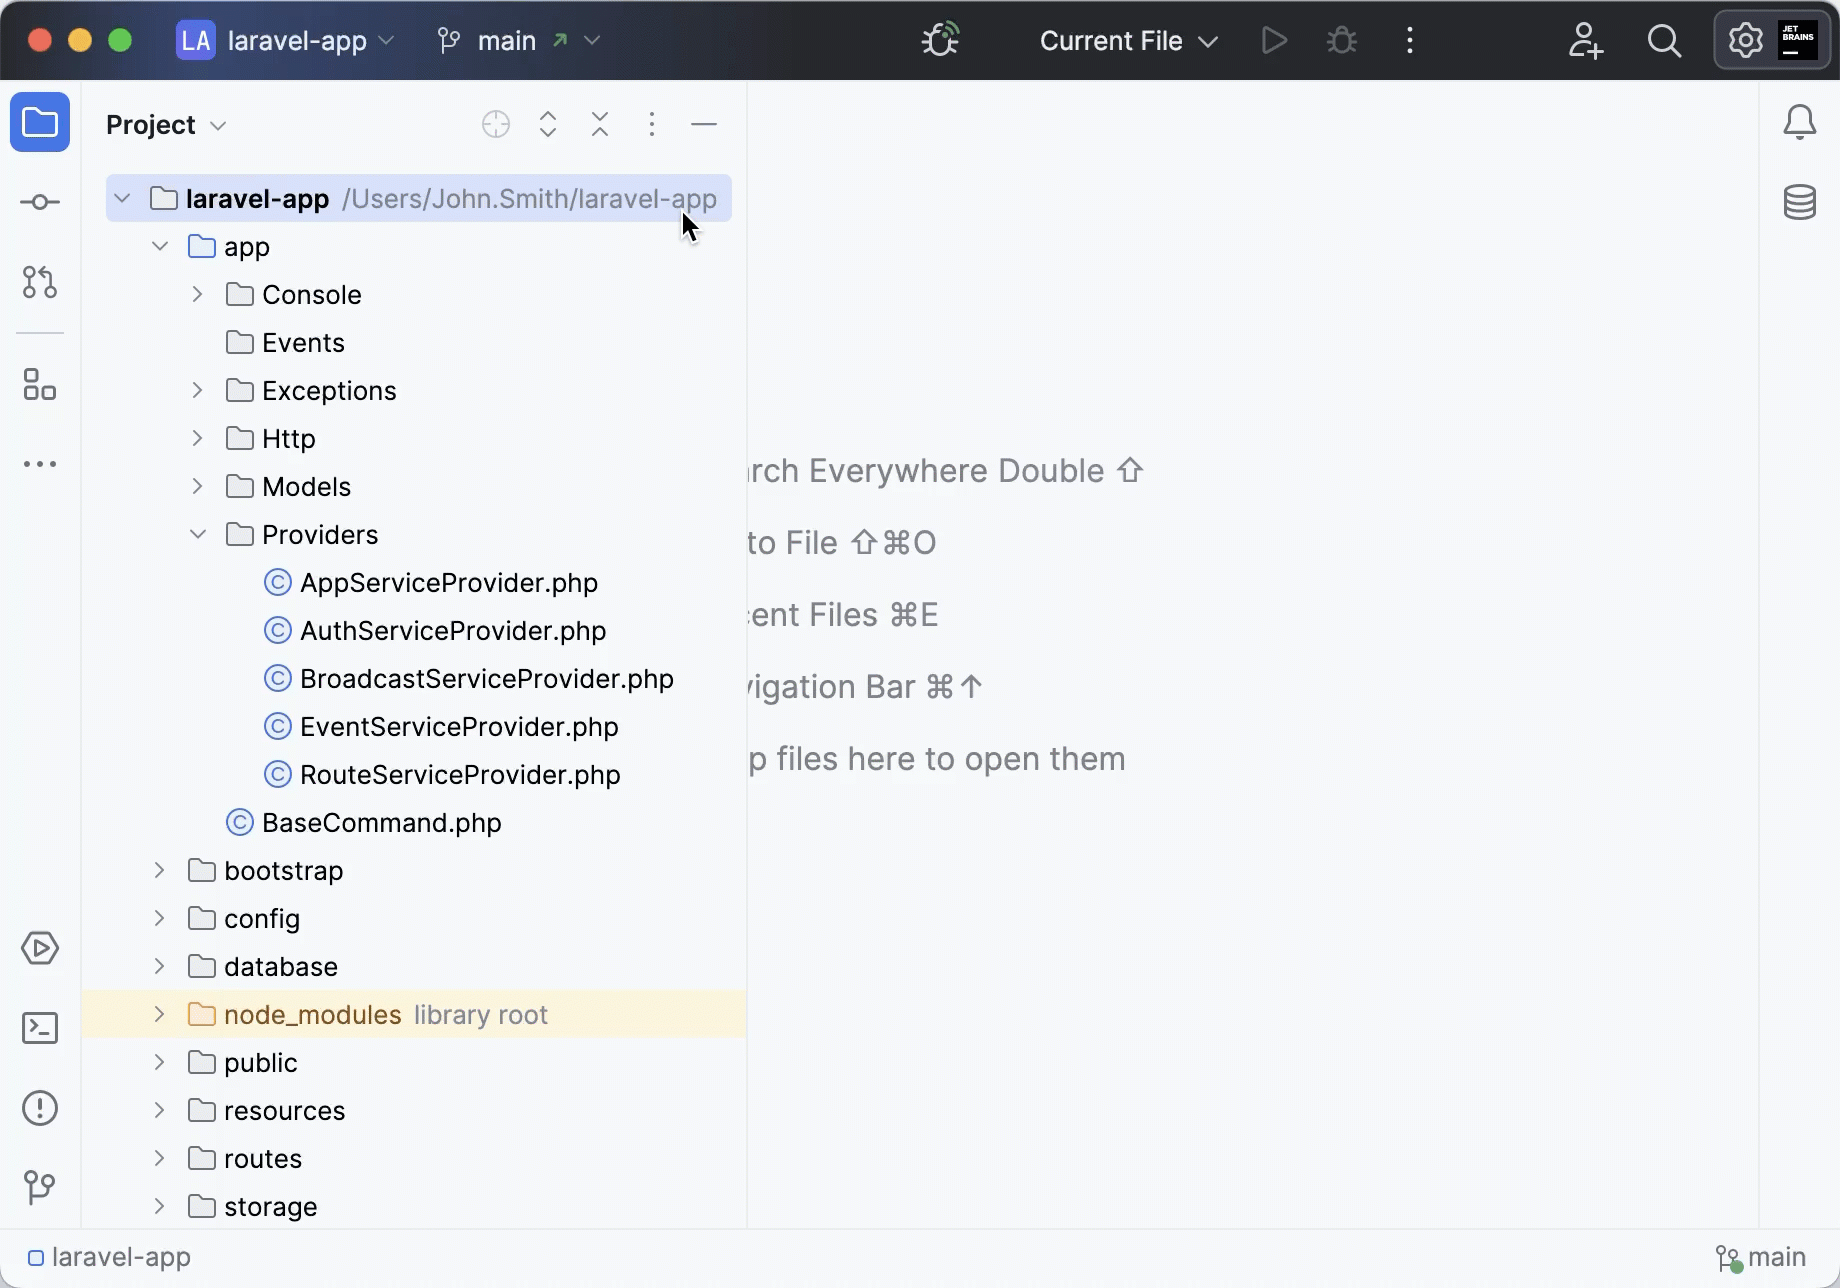
Task: Open the Current File run configuration dropdown
Action: click(x=1128, y=40)
